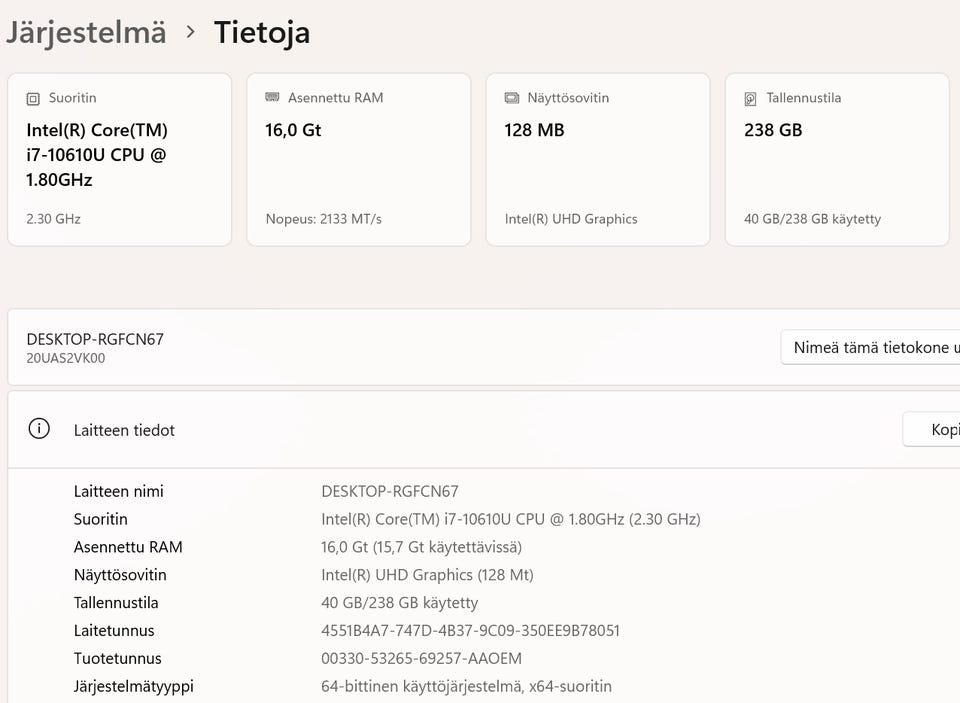This screenshot has width=960, height=703.
Task: Click the Laitteen nimi row label
Action: pos(119,491)
